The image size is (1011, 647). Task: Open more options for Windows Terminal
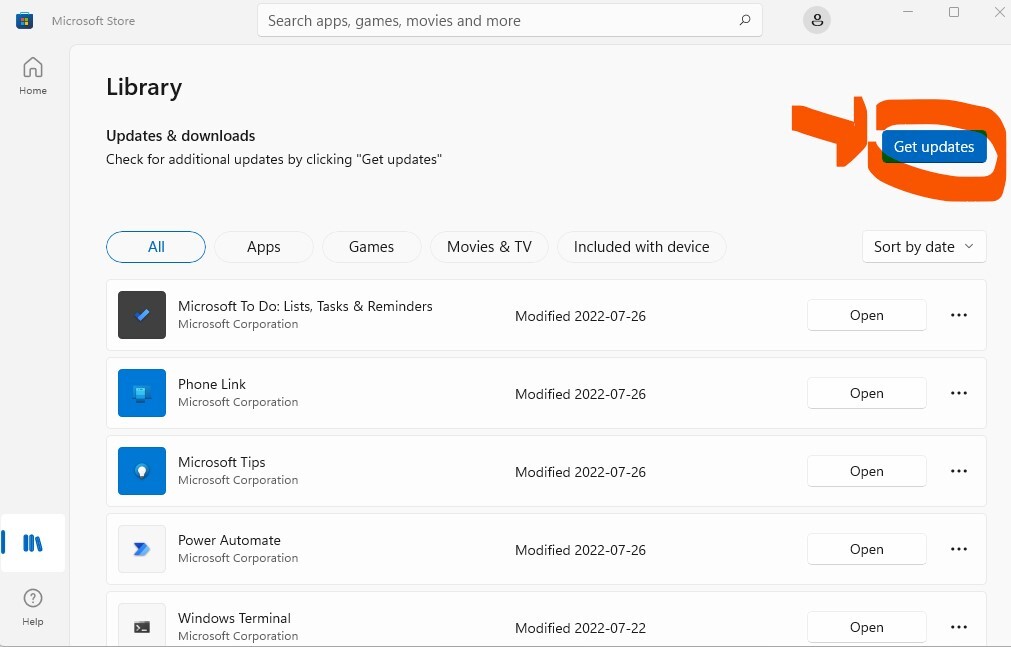(x=959, y=627)
